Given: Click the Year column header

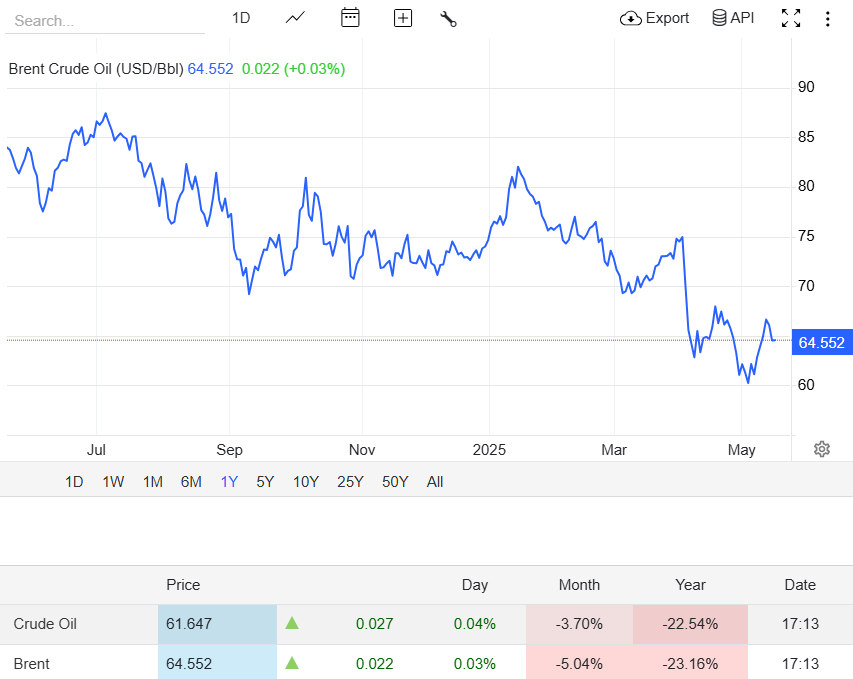Looking at the screenshot, I should (x=690, y=585).
